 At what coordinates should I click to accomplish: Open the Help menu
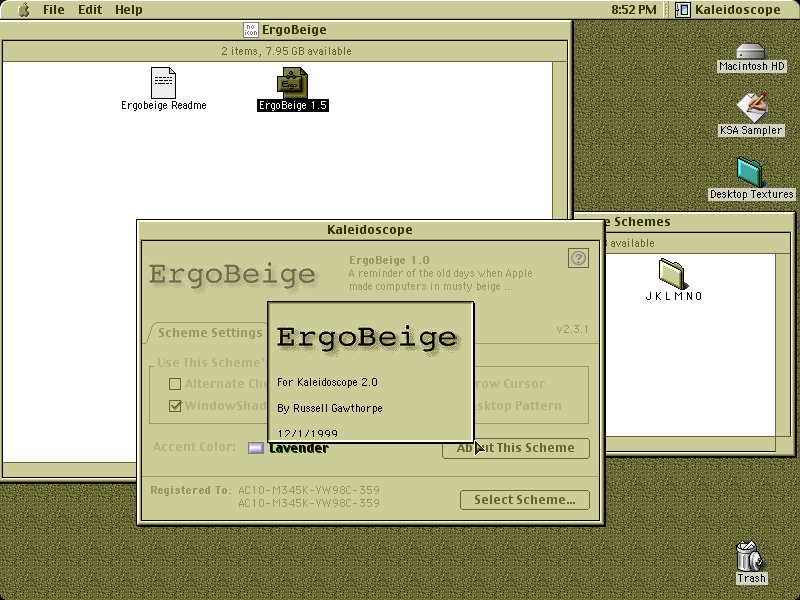pyautogui.click(x=129, y=10)
